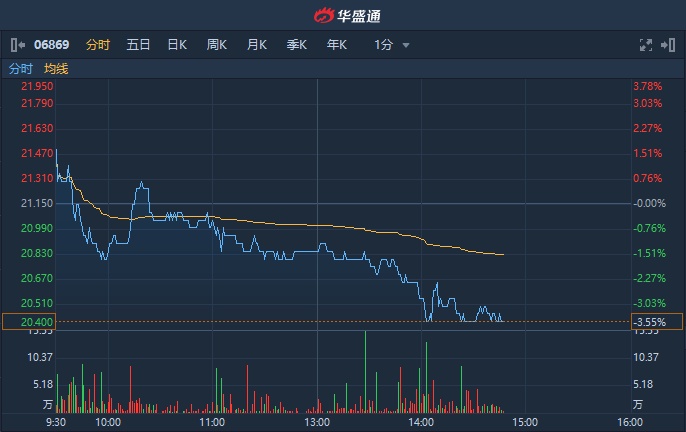Select the 季K chart tab
The height and width of the screenshot is (432, 686).
(297, 45)
